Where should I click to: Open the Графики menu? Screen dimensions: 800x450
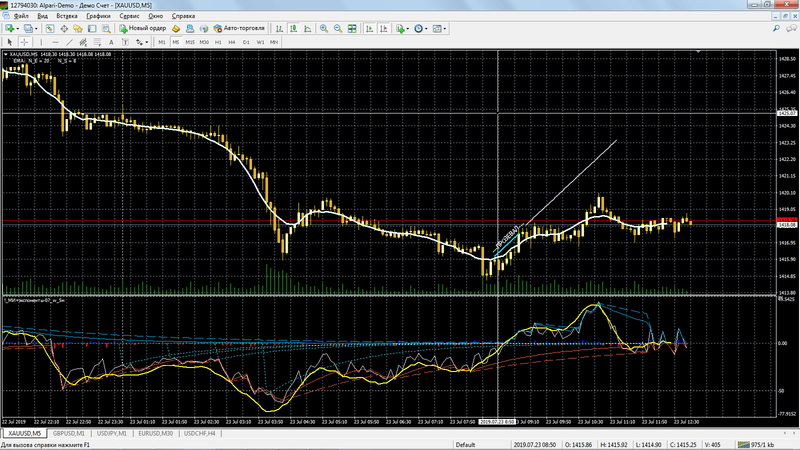(98, 17)
